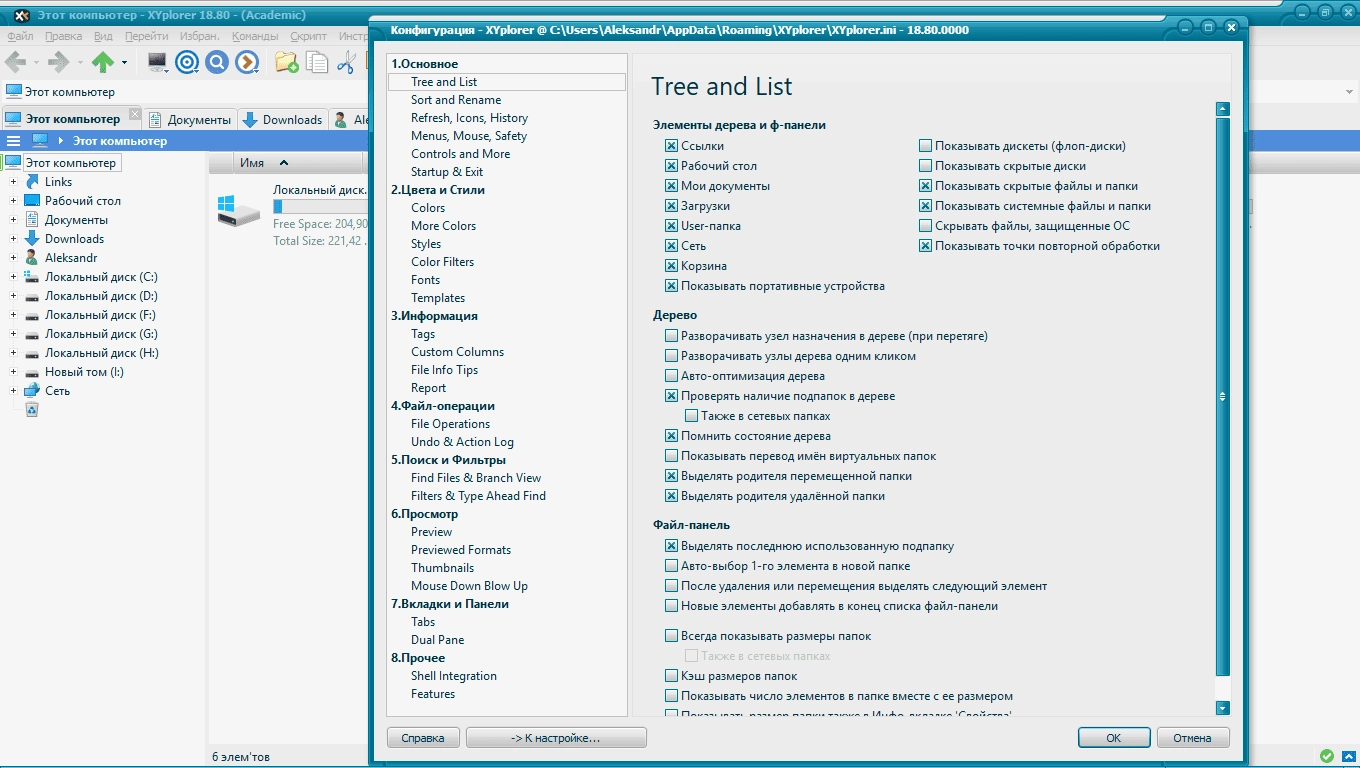
Task: Toggle the Корзина checkbox
Action: [x=671, y=266]
